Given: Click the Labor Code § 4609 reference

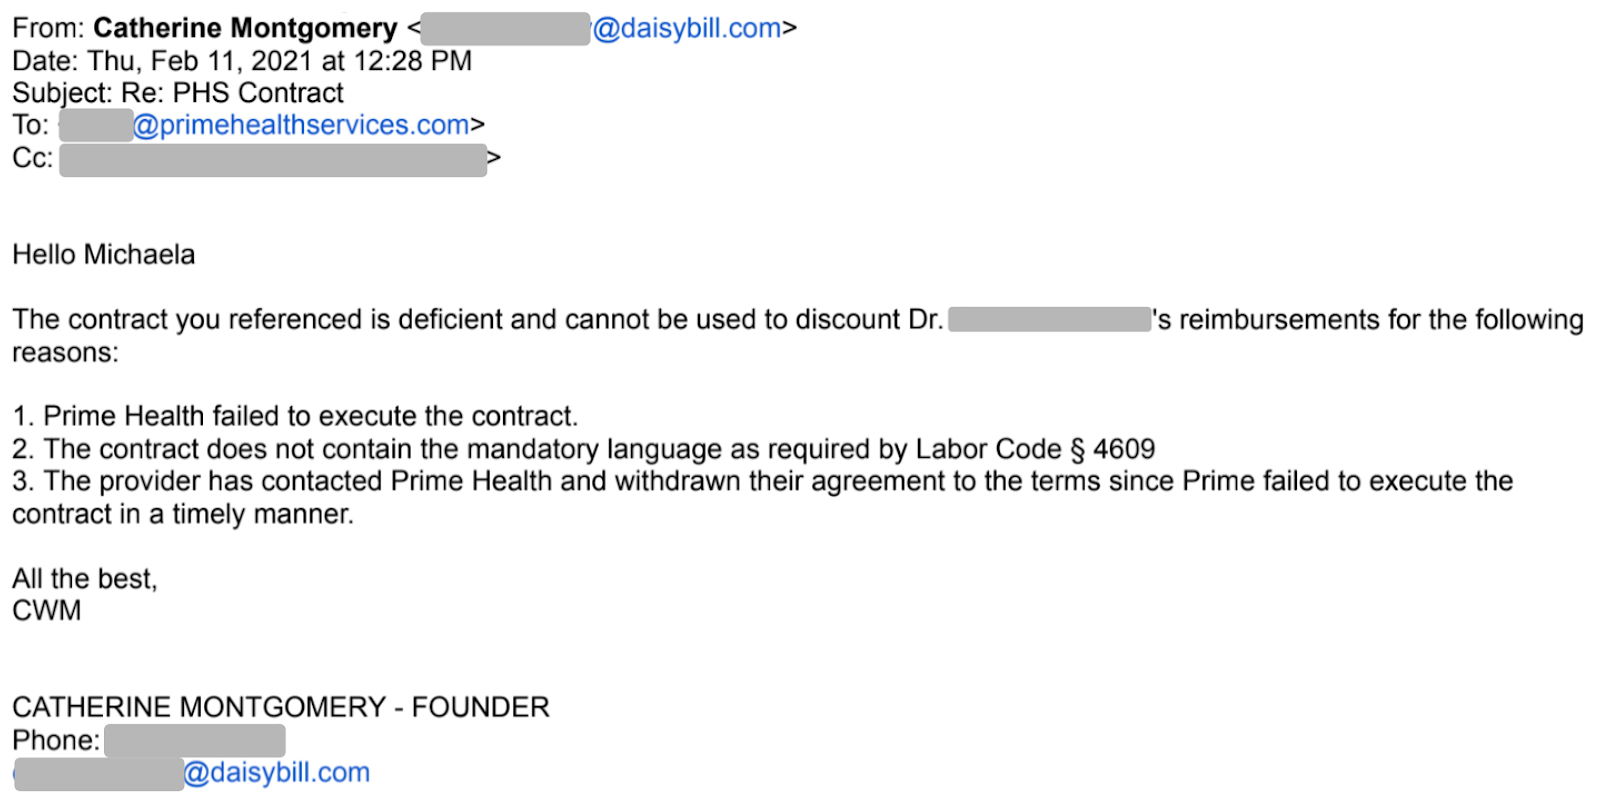Looking at the screenshot, I should [1035, 449].
